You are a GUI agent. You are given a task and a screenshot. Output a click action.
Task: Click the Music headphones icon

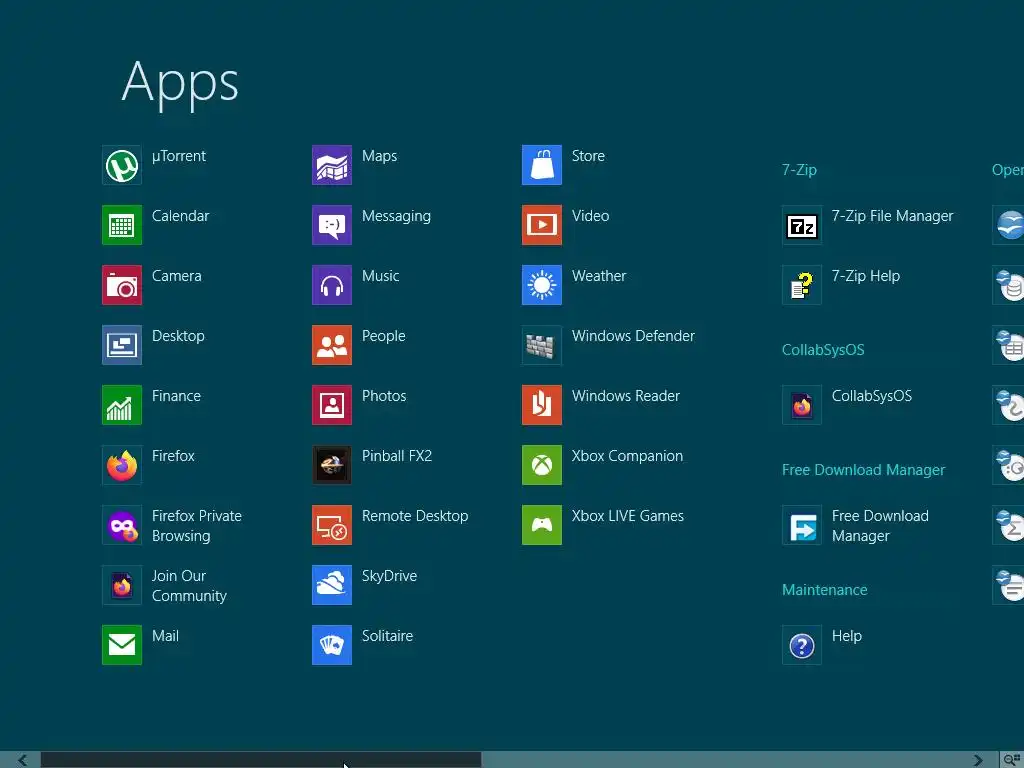coord(332,285)
